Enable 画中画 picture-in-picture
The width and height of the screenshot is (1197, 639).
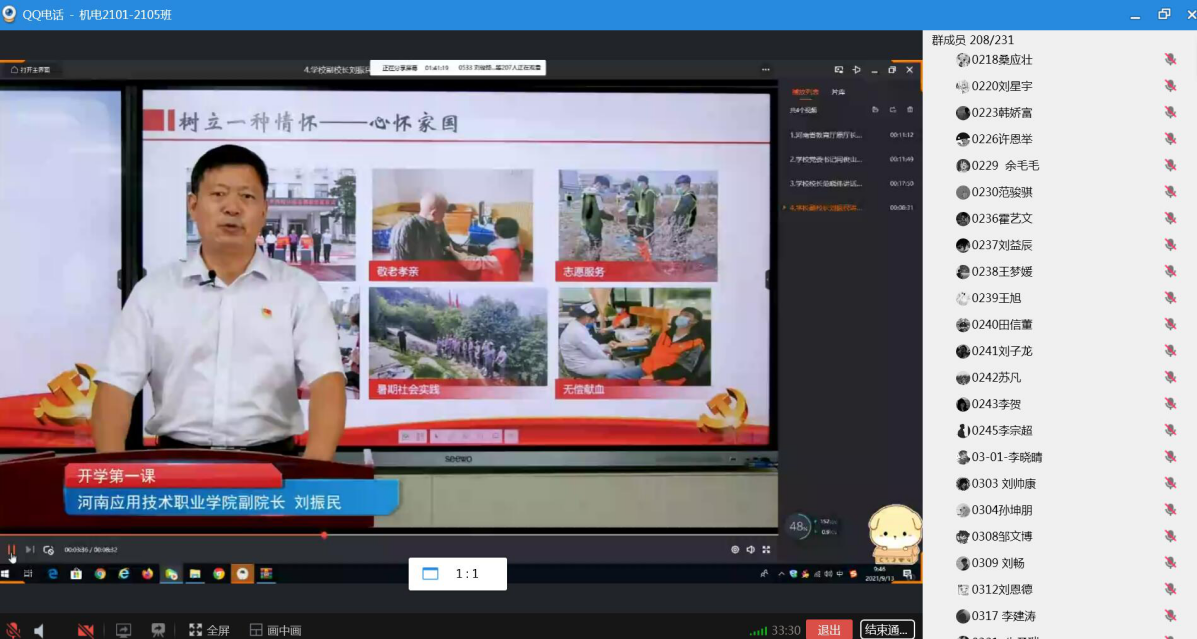click(x=275, y=630)
